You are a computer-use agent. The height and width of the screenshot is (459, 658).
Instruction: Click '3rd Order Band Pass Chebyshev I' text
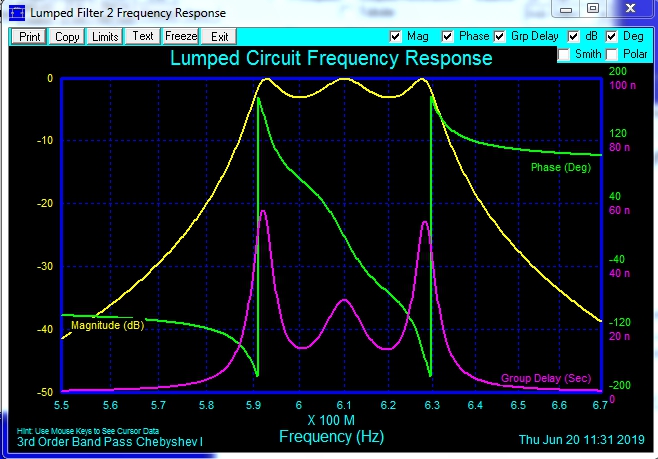pyautogui.click(x=110, y=442)
